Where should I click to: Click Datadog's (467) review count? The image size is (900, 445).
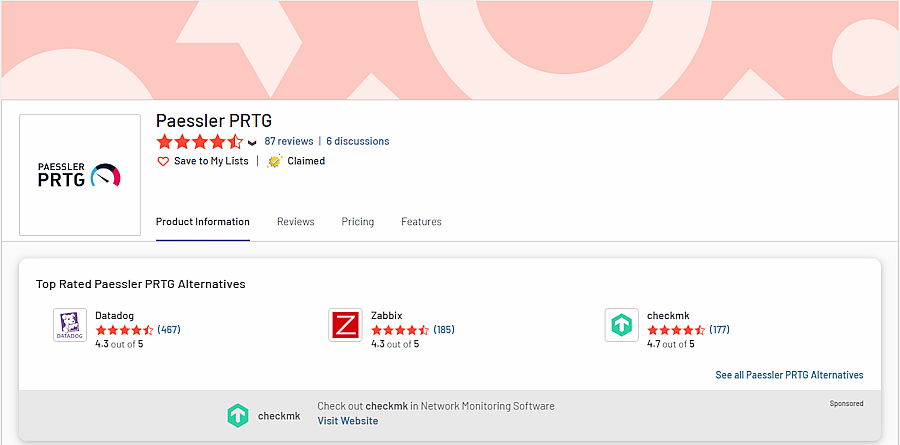click(169, 330)
